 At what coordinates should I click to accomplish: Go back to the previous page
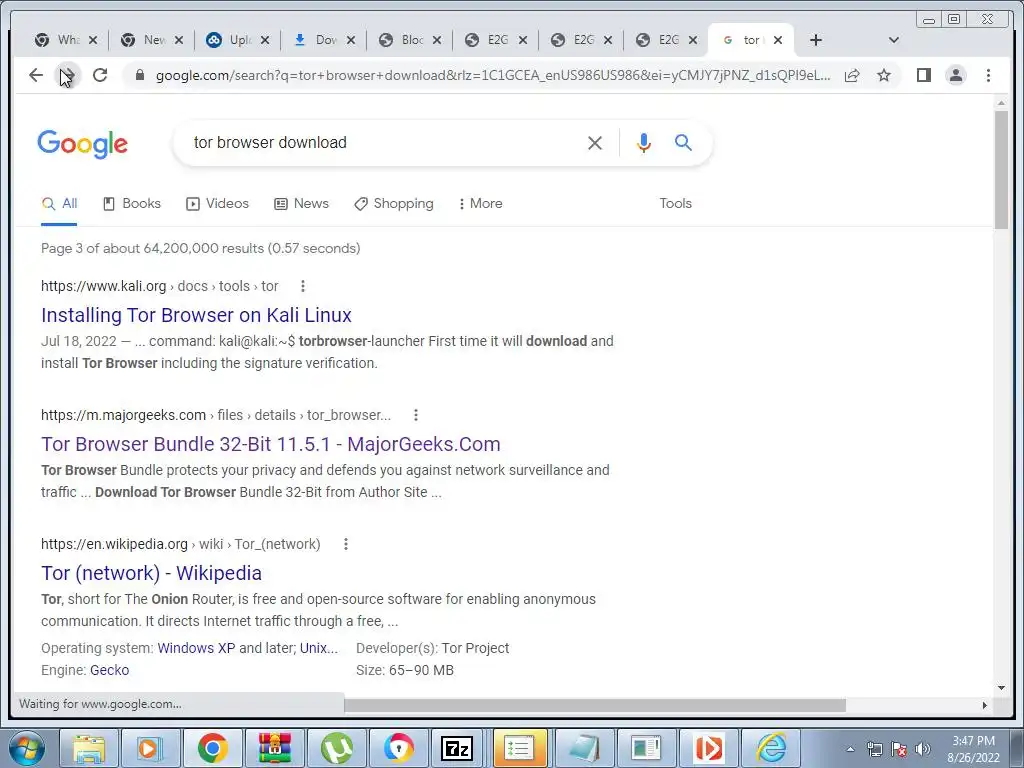pyautogui.click(x=36, y=75)
